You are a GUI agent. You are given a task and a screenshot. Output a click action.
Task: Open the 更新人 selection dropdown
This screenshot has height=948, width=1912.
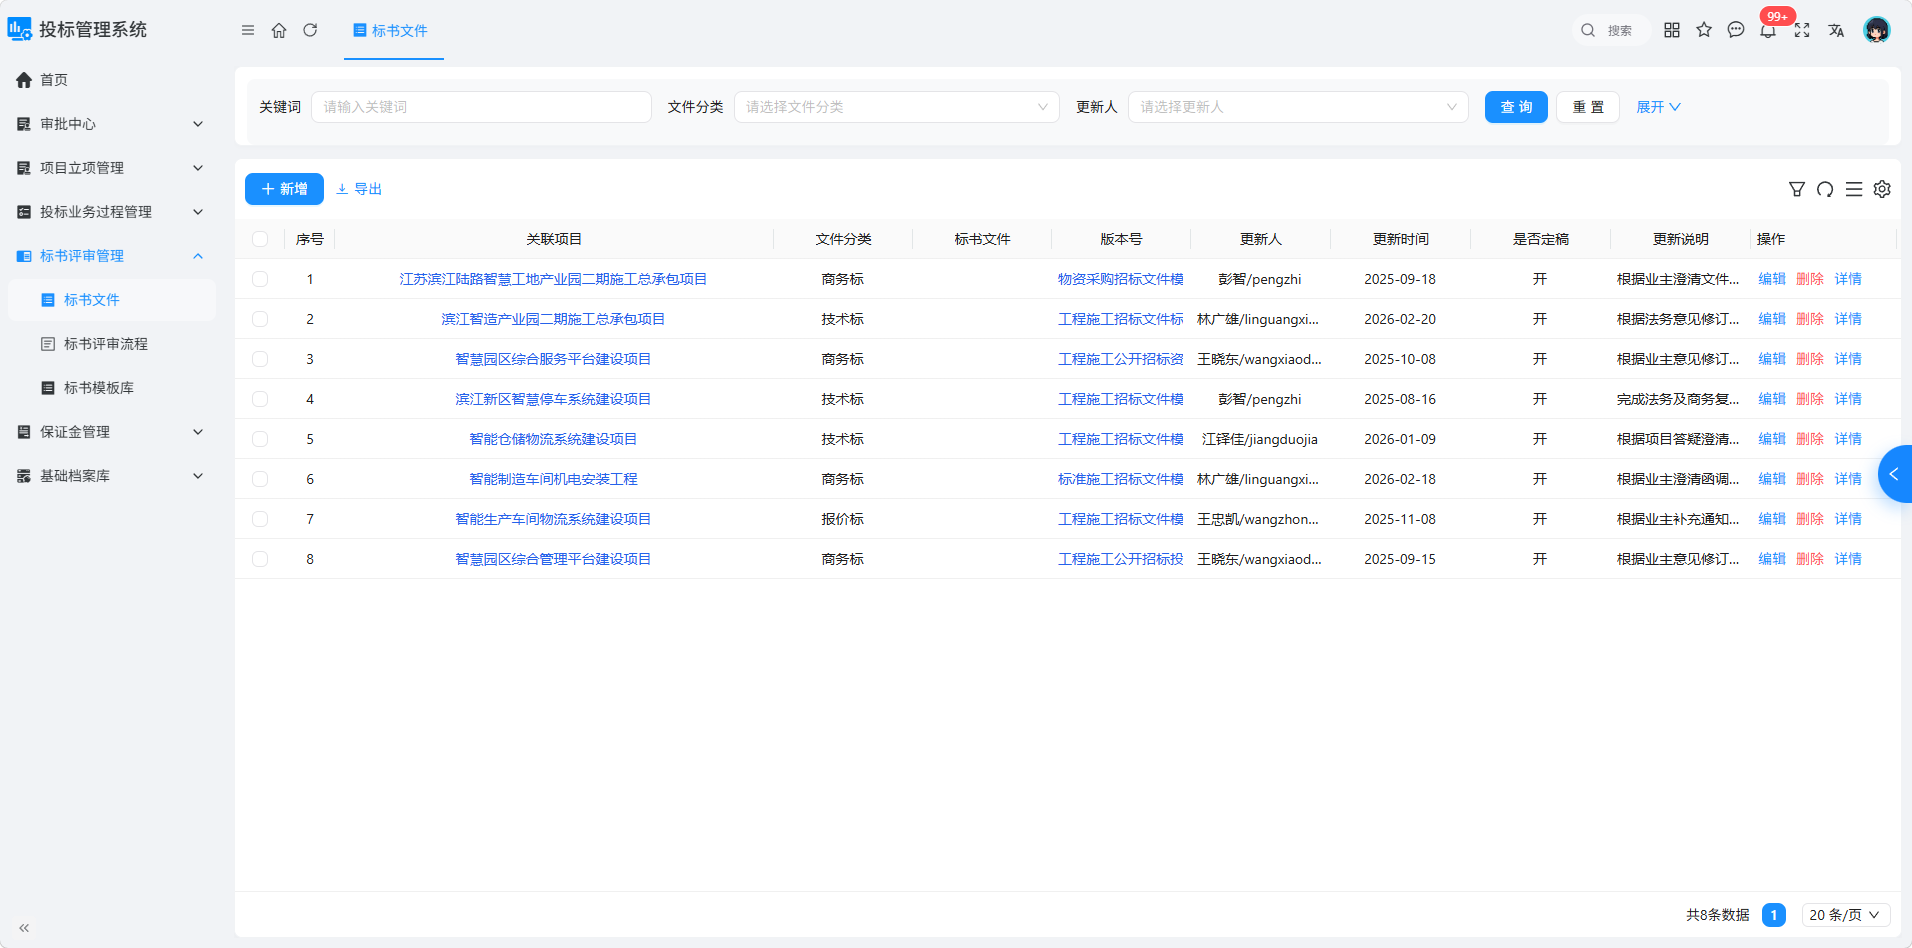[x=1298, y=107]
